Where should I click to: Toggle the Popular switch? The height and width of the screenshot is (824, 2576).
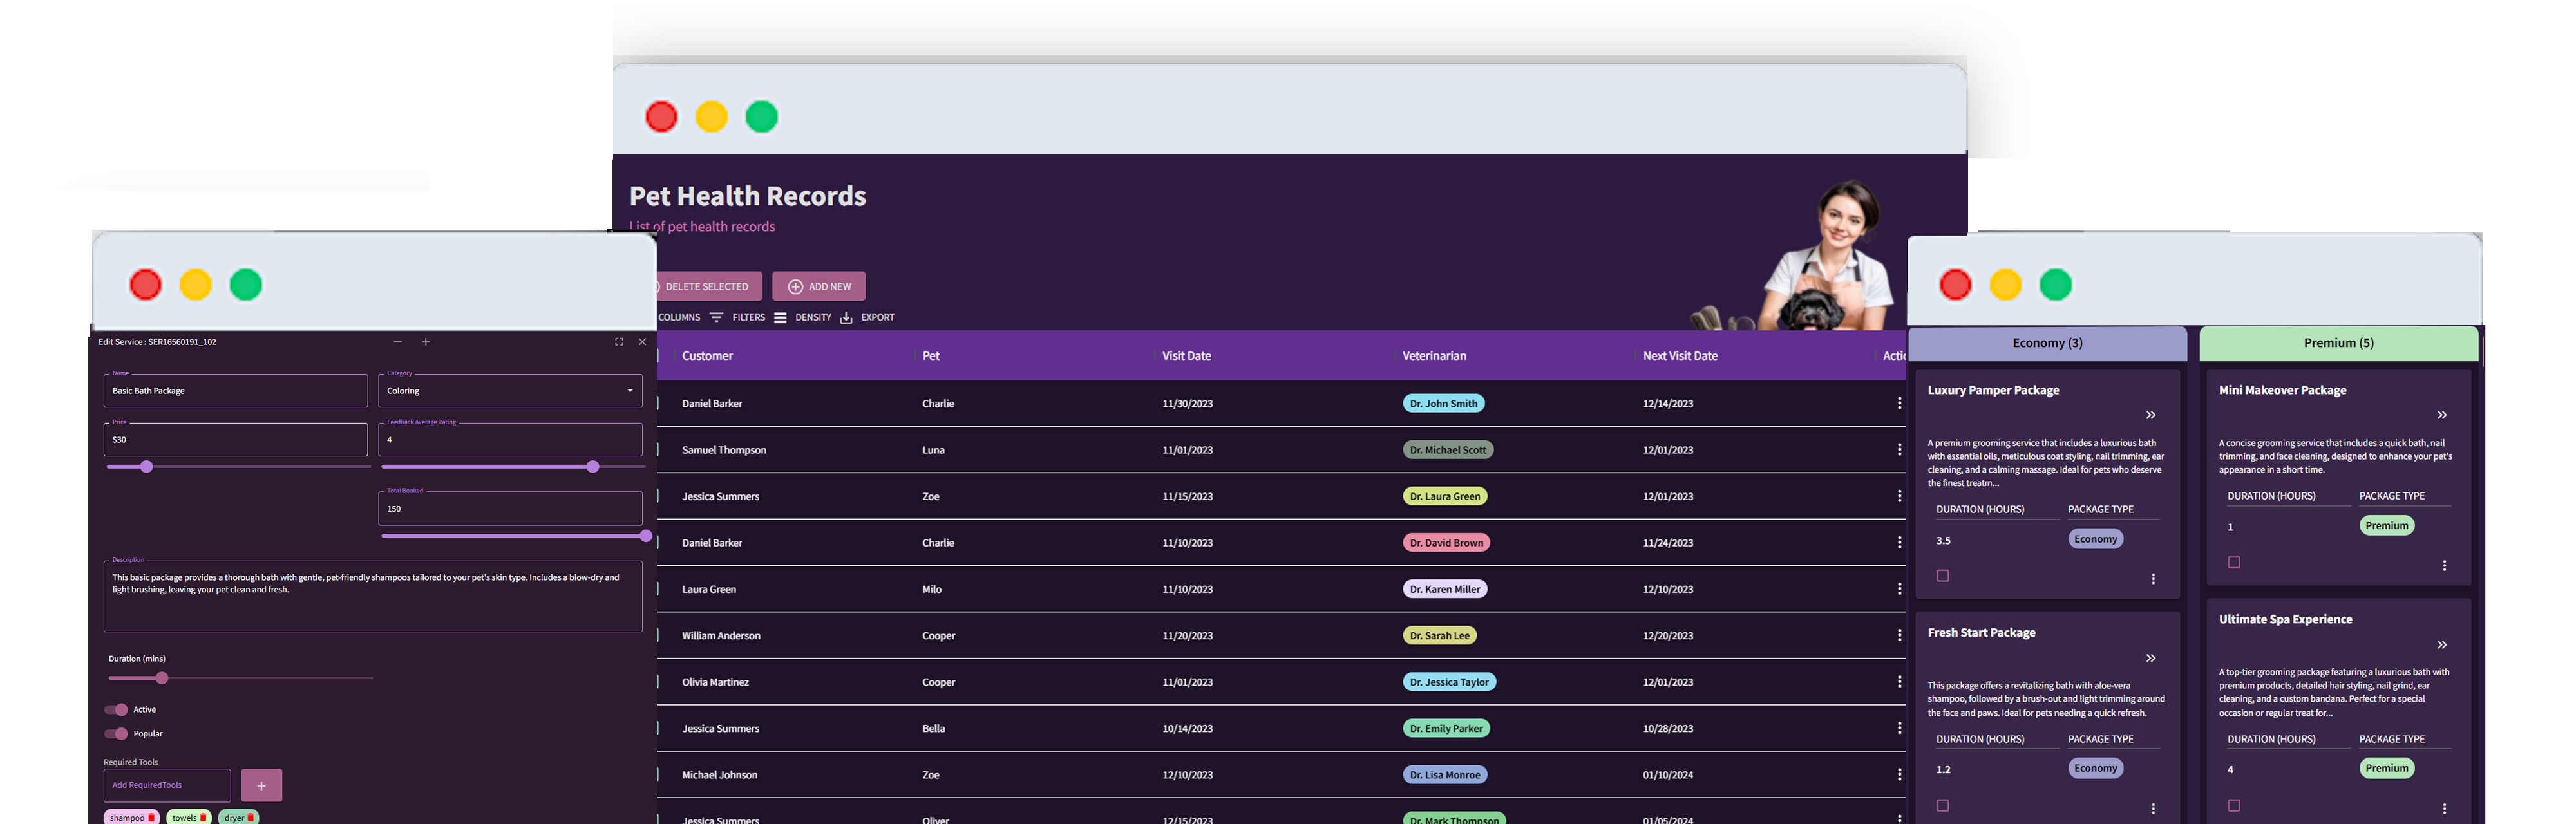click(117, 734)
